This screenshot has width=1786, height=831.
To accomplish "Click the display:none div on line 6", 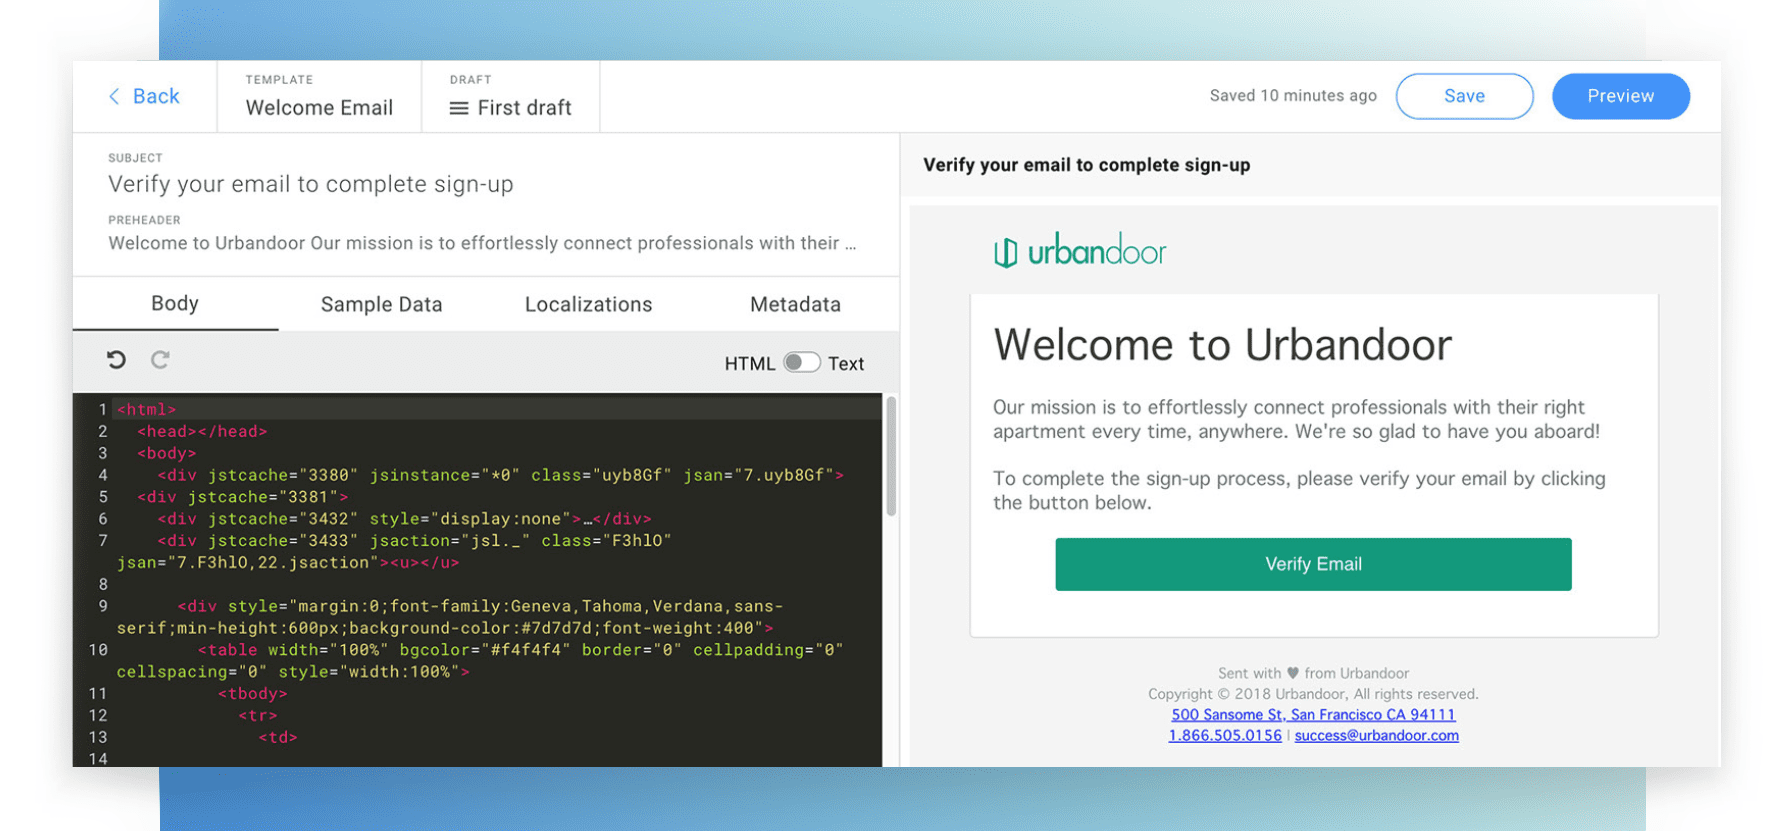I will (404, 519).
